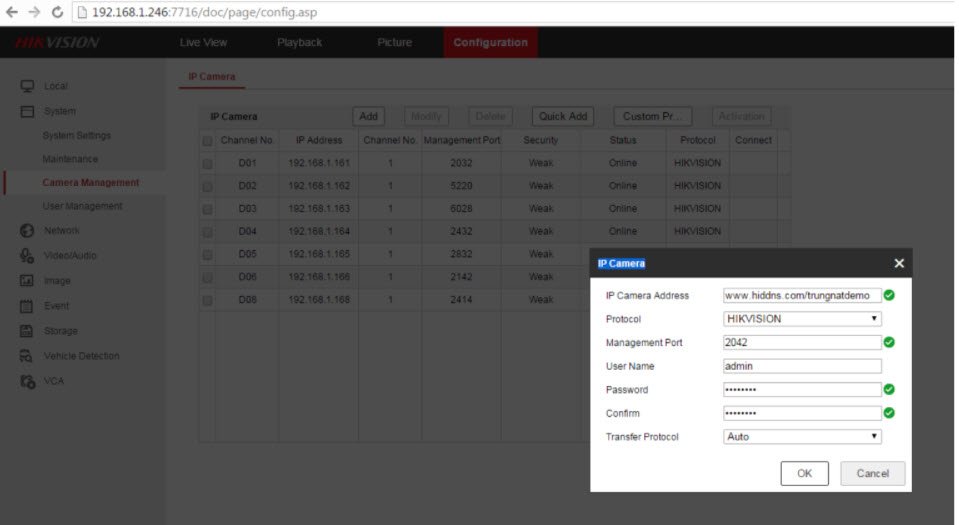Cancel the IP Camera dialog

click(872, 473)
